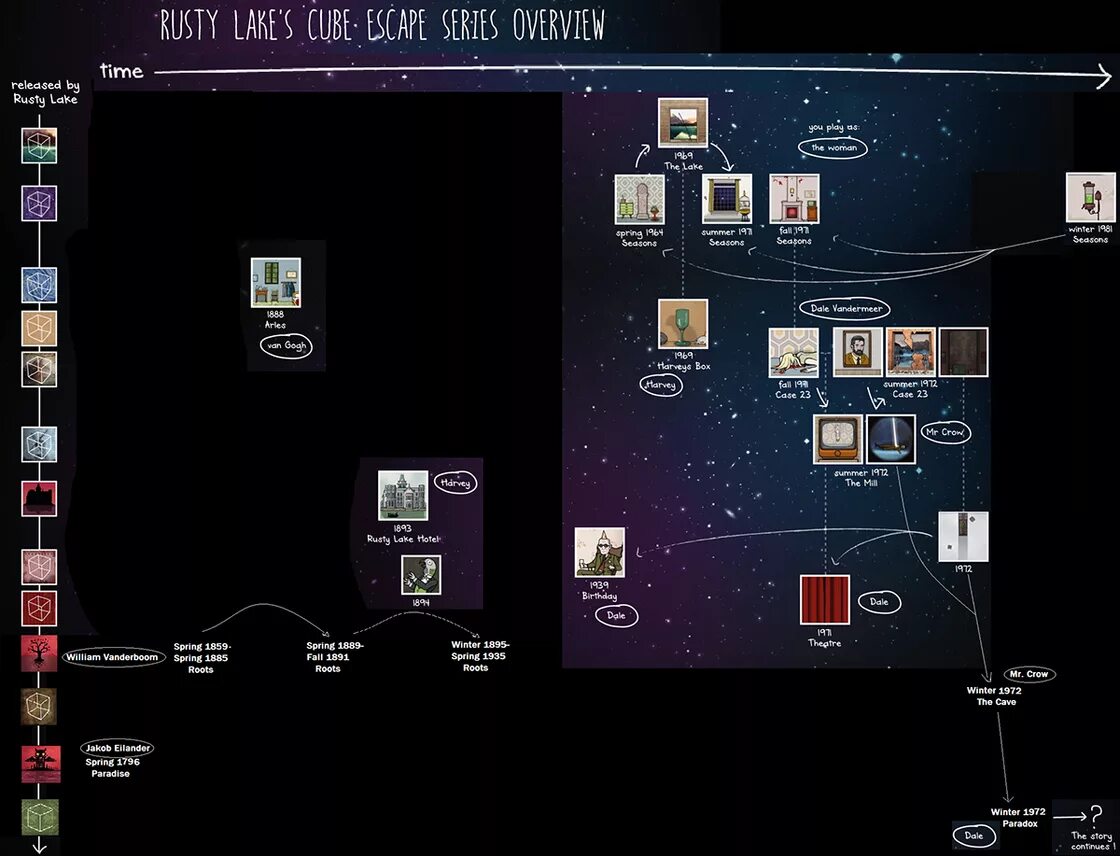Select the tan orange cube icon
This screenshot has height=856, width=1120.
tap(39, 329)
